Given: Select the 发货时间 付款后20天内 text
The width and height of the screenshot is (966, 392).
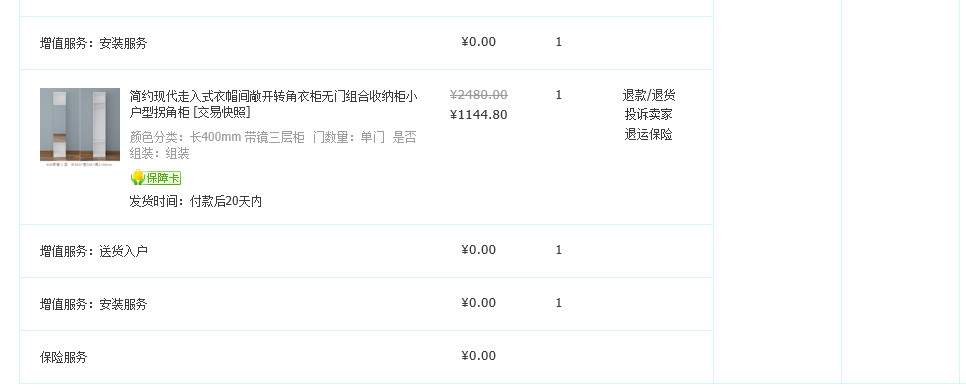Looking at the screenshot, I should (x=195, y=202).
